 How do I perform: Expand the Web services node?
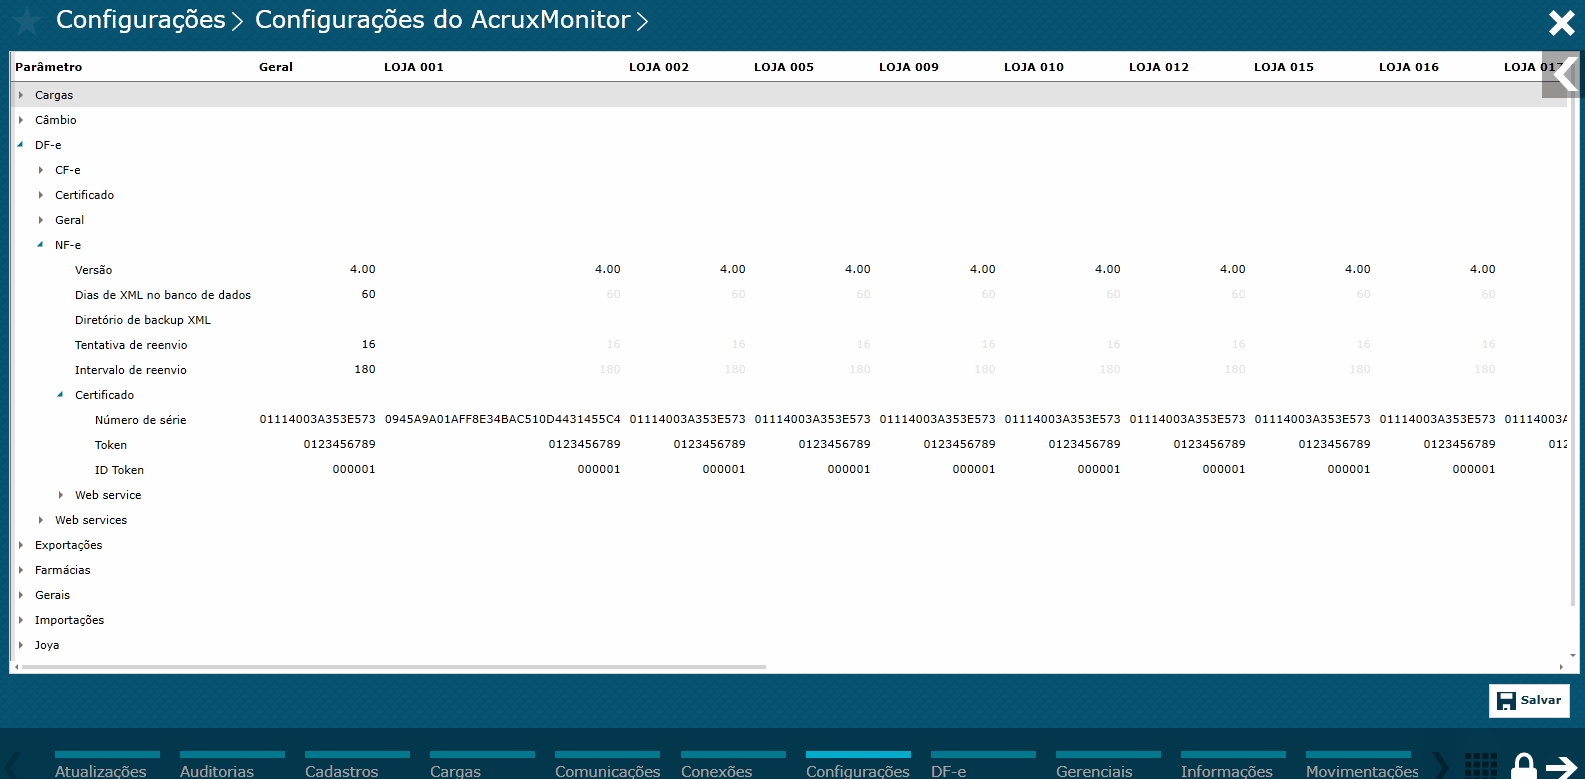tap(41, 520)
